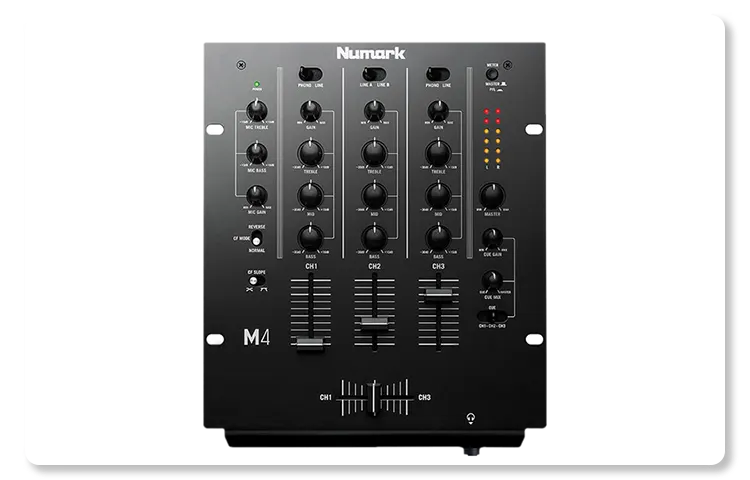Screen dimensions: 750x480
Task: Click the CH2 label above fader
Action: click(375, 266)
